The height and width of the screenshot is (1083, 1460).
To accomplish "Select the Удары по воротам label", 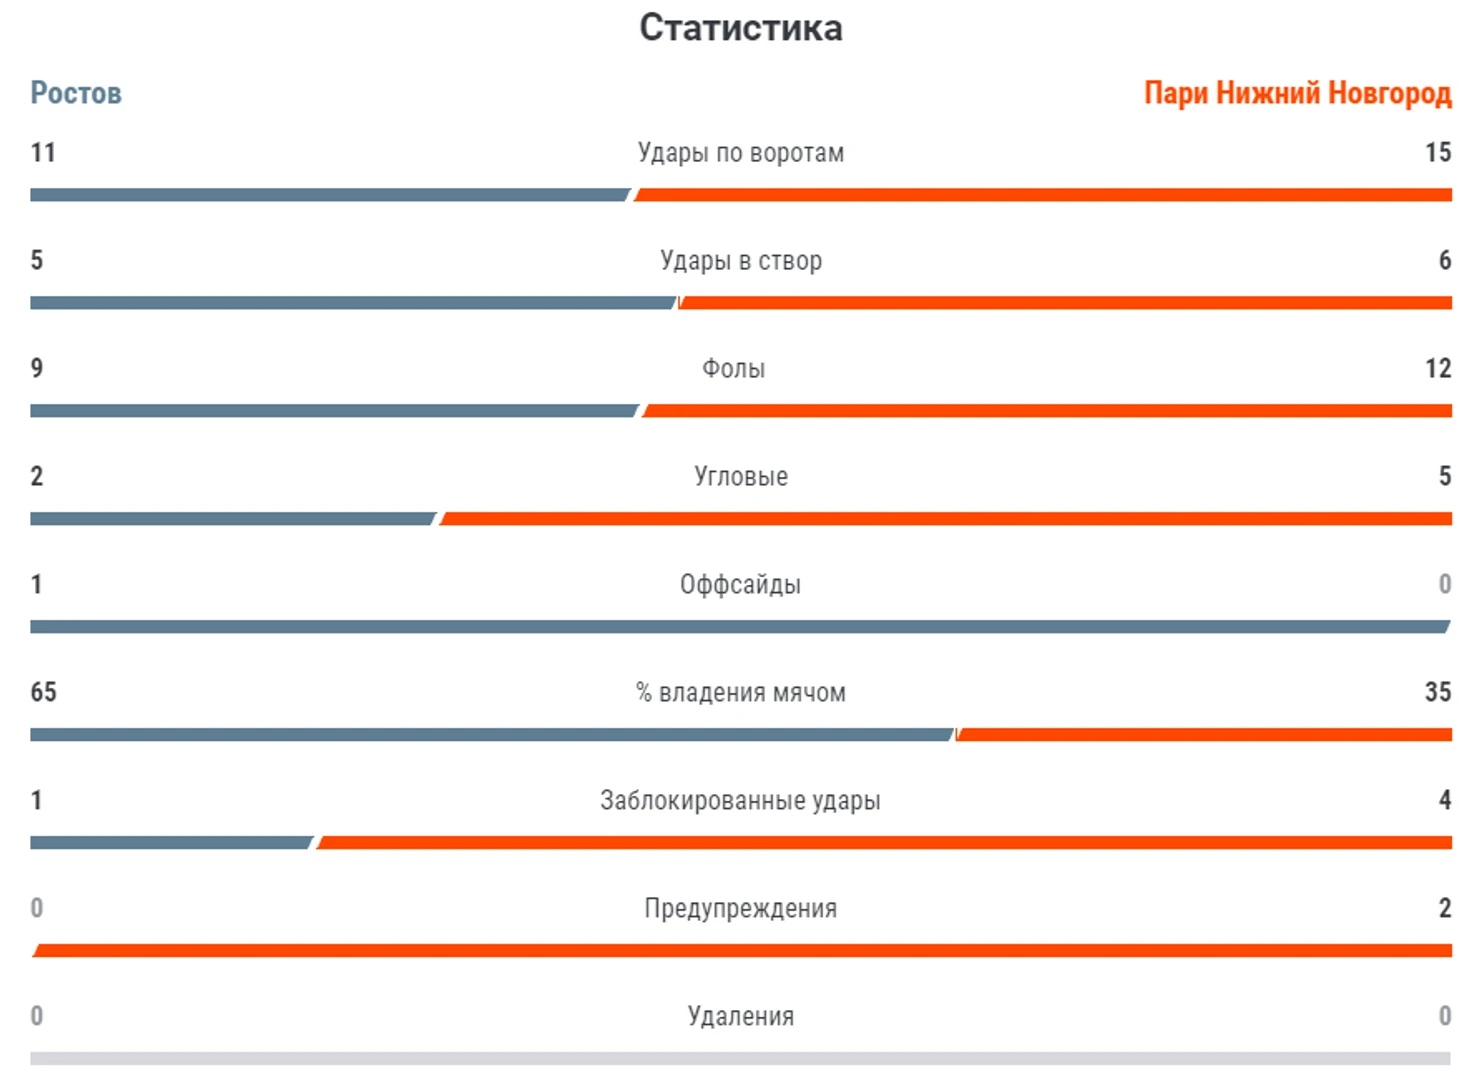I will coord(741,153).
